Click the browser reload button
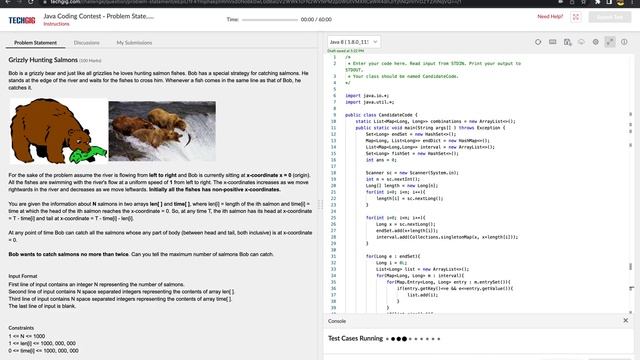 tap(31, 2)
